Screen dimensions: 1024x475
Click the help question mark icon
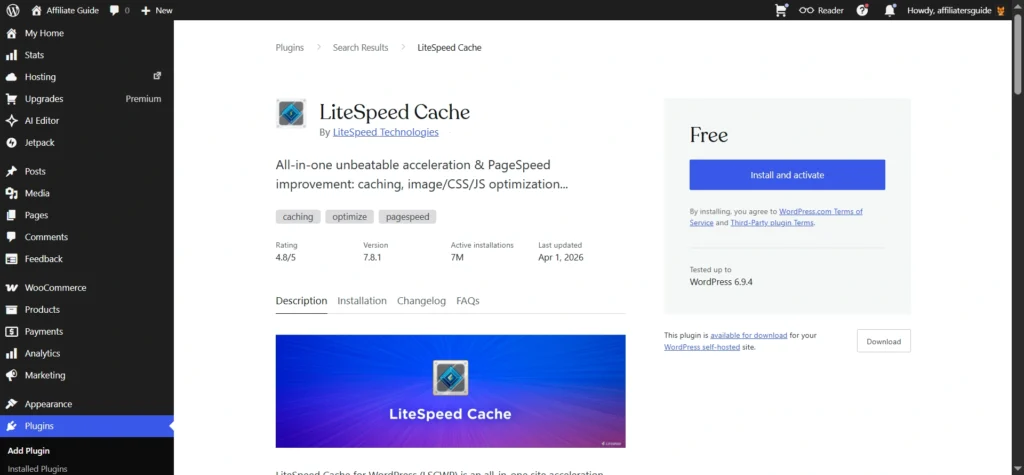pyautogui.click(x=863, y=10)
